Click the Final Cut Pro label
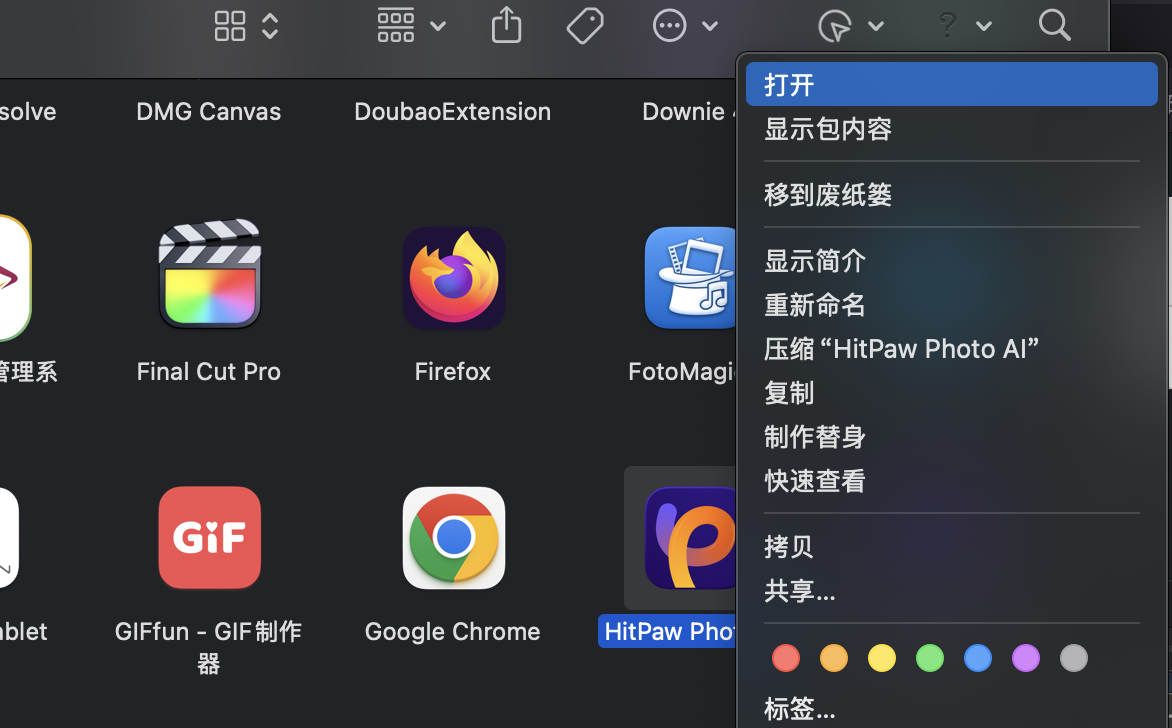The image size is (1172, 728). pyautogui.click(x=209, y=371)
